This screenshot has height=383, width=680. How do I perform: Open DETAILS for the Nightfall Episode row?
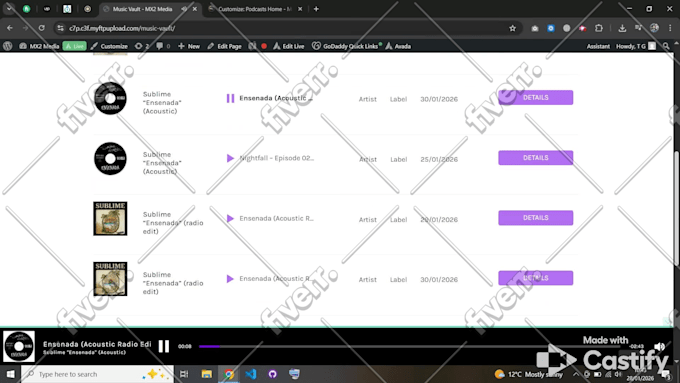point(536,158)
